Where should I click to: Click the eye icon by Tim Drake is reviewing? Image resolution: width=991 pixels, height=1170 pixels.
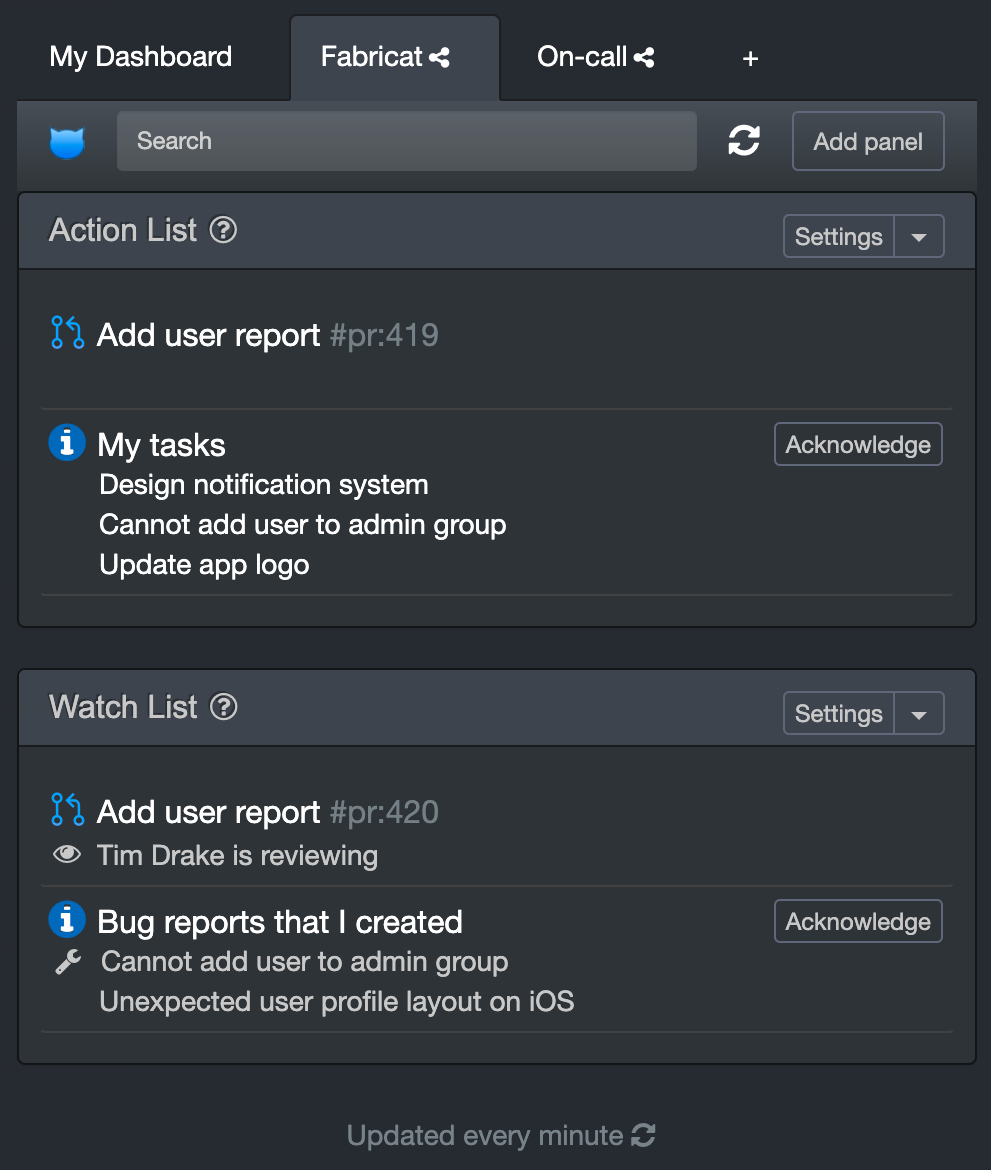[x=67, y=854]
